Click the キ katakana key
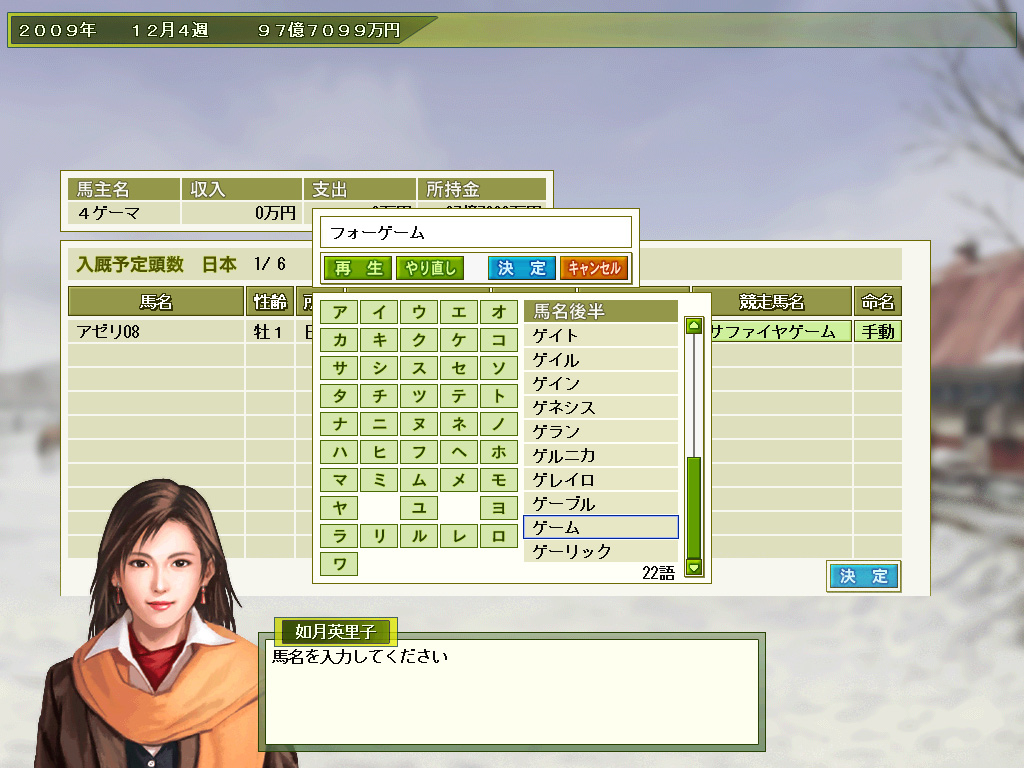Image resolution: width=1024 pixels, height=768 pixels. pyautogui.click(x=379, y=340)
